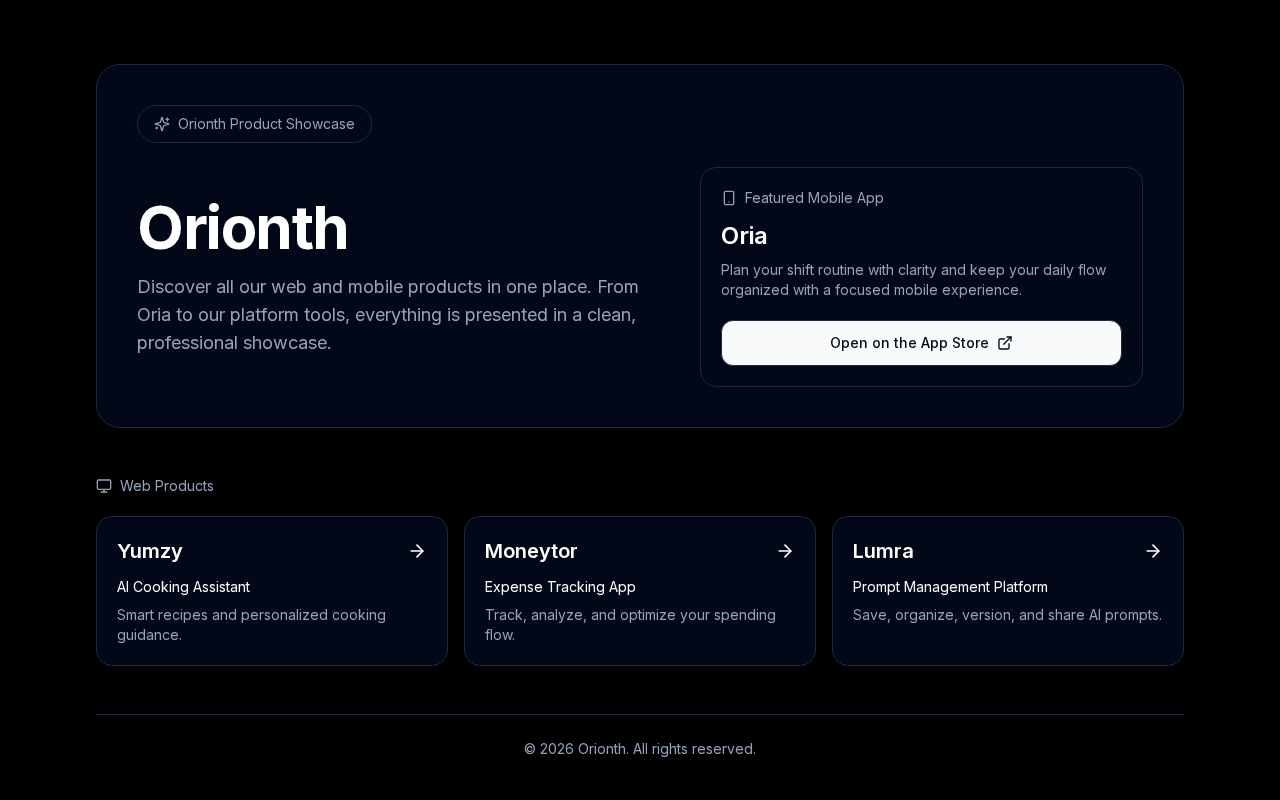This screenshot has width=1280, height=800.
Task: Click the arrow icon on Lumra card
Action: [1153, 551]
